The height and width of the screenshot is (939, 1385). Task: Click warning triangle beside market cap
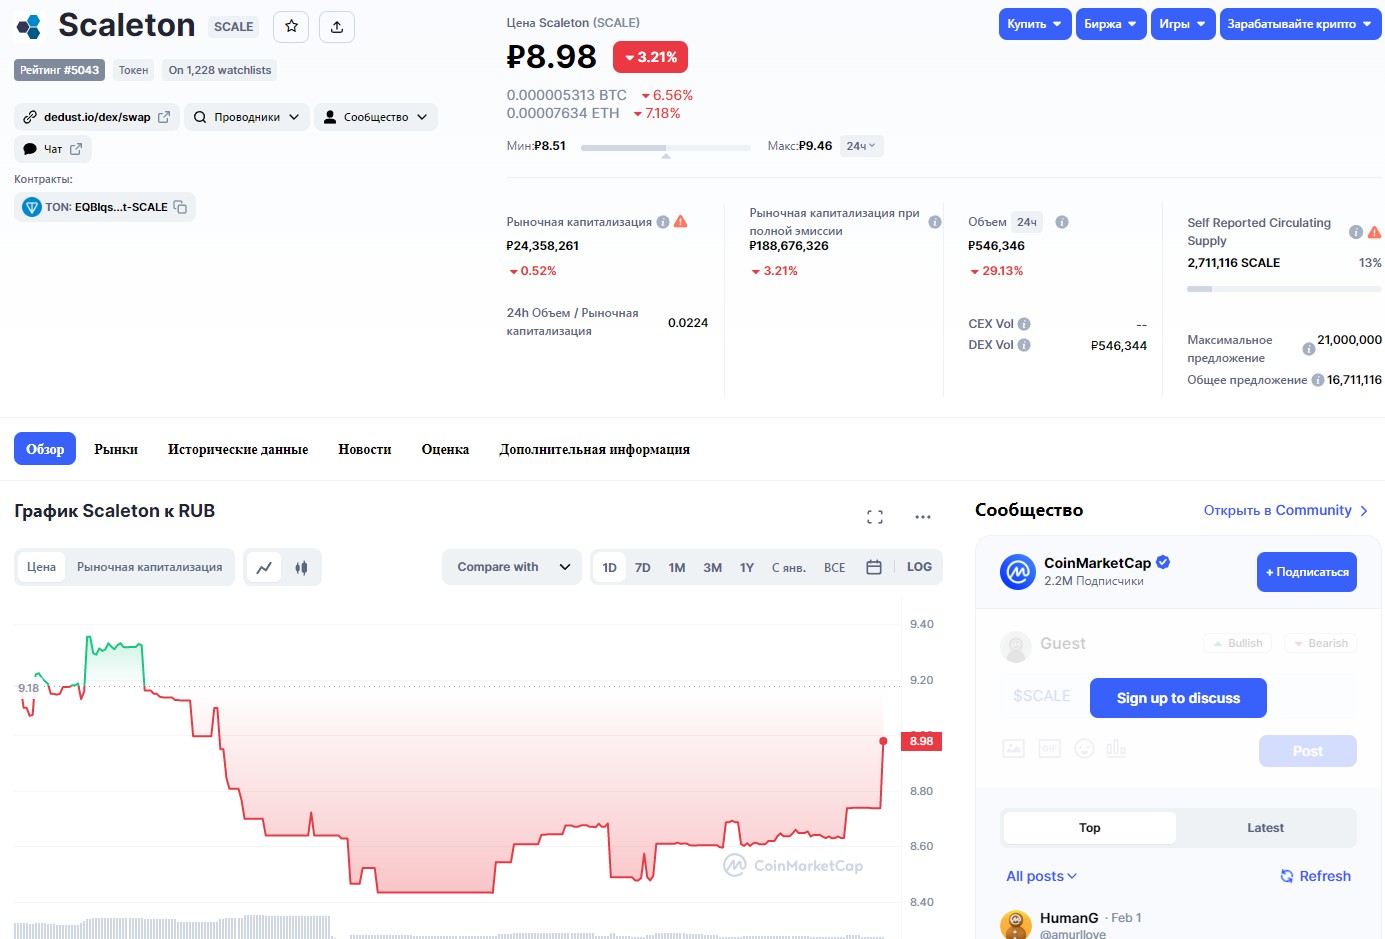pyautogui.click(x=681, y=222)
